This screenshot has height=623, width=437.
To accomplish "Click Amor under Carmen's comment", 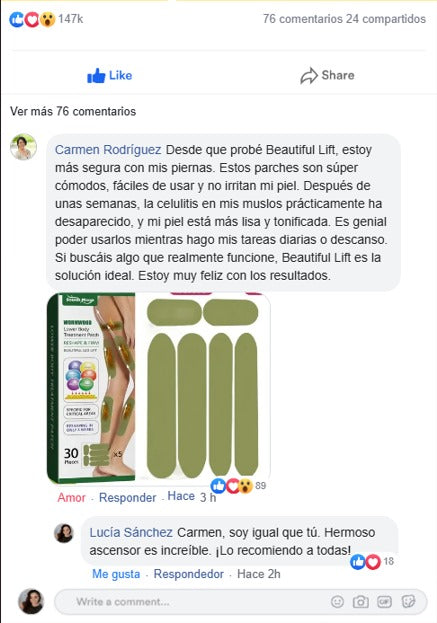I will pyautogui.click(x=72, y=497).
